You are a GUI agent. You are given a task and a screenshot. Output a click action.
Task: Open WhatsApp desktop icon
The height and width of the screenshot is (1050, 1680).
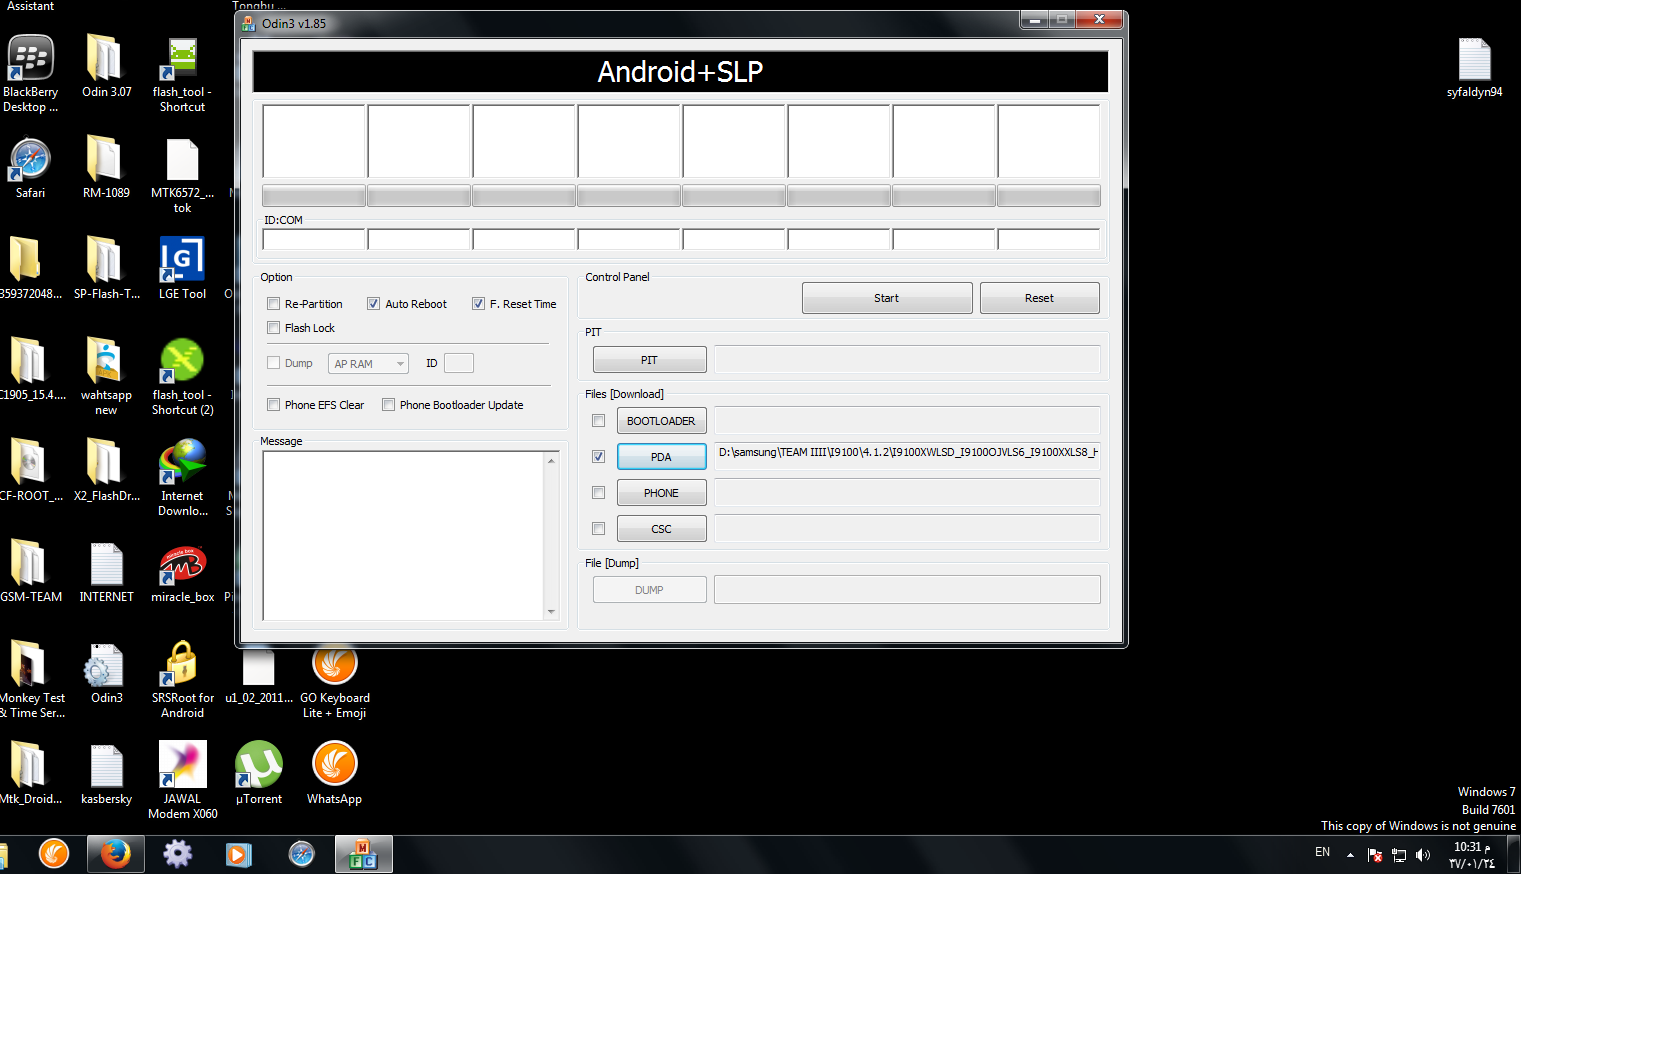tap(334, 773)
